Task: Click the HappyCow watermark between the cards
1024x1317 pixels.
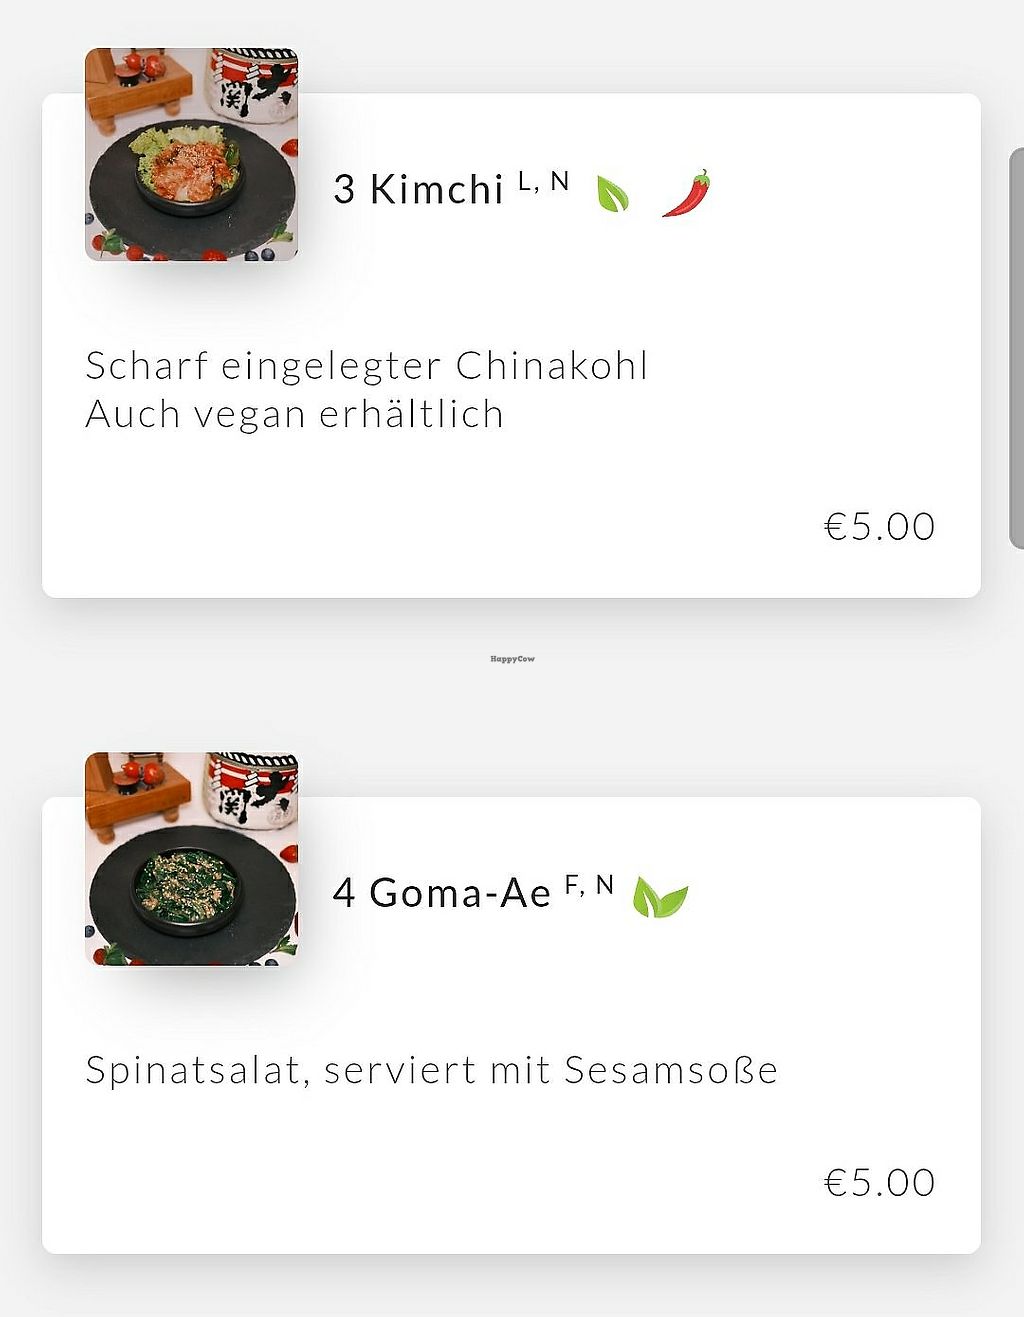Action: 512,659
